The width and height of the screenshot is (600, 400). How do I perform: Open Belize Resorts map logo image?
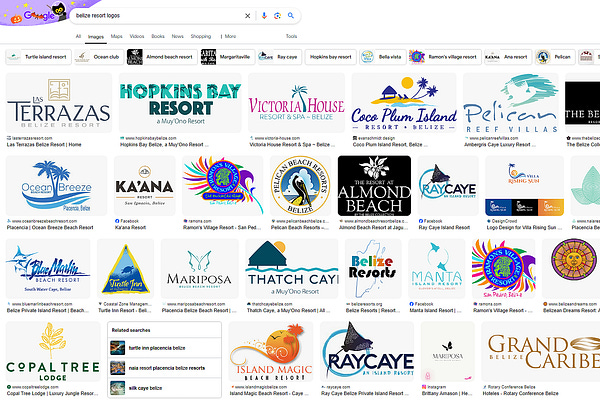point(373,269)
